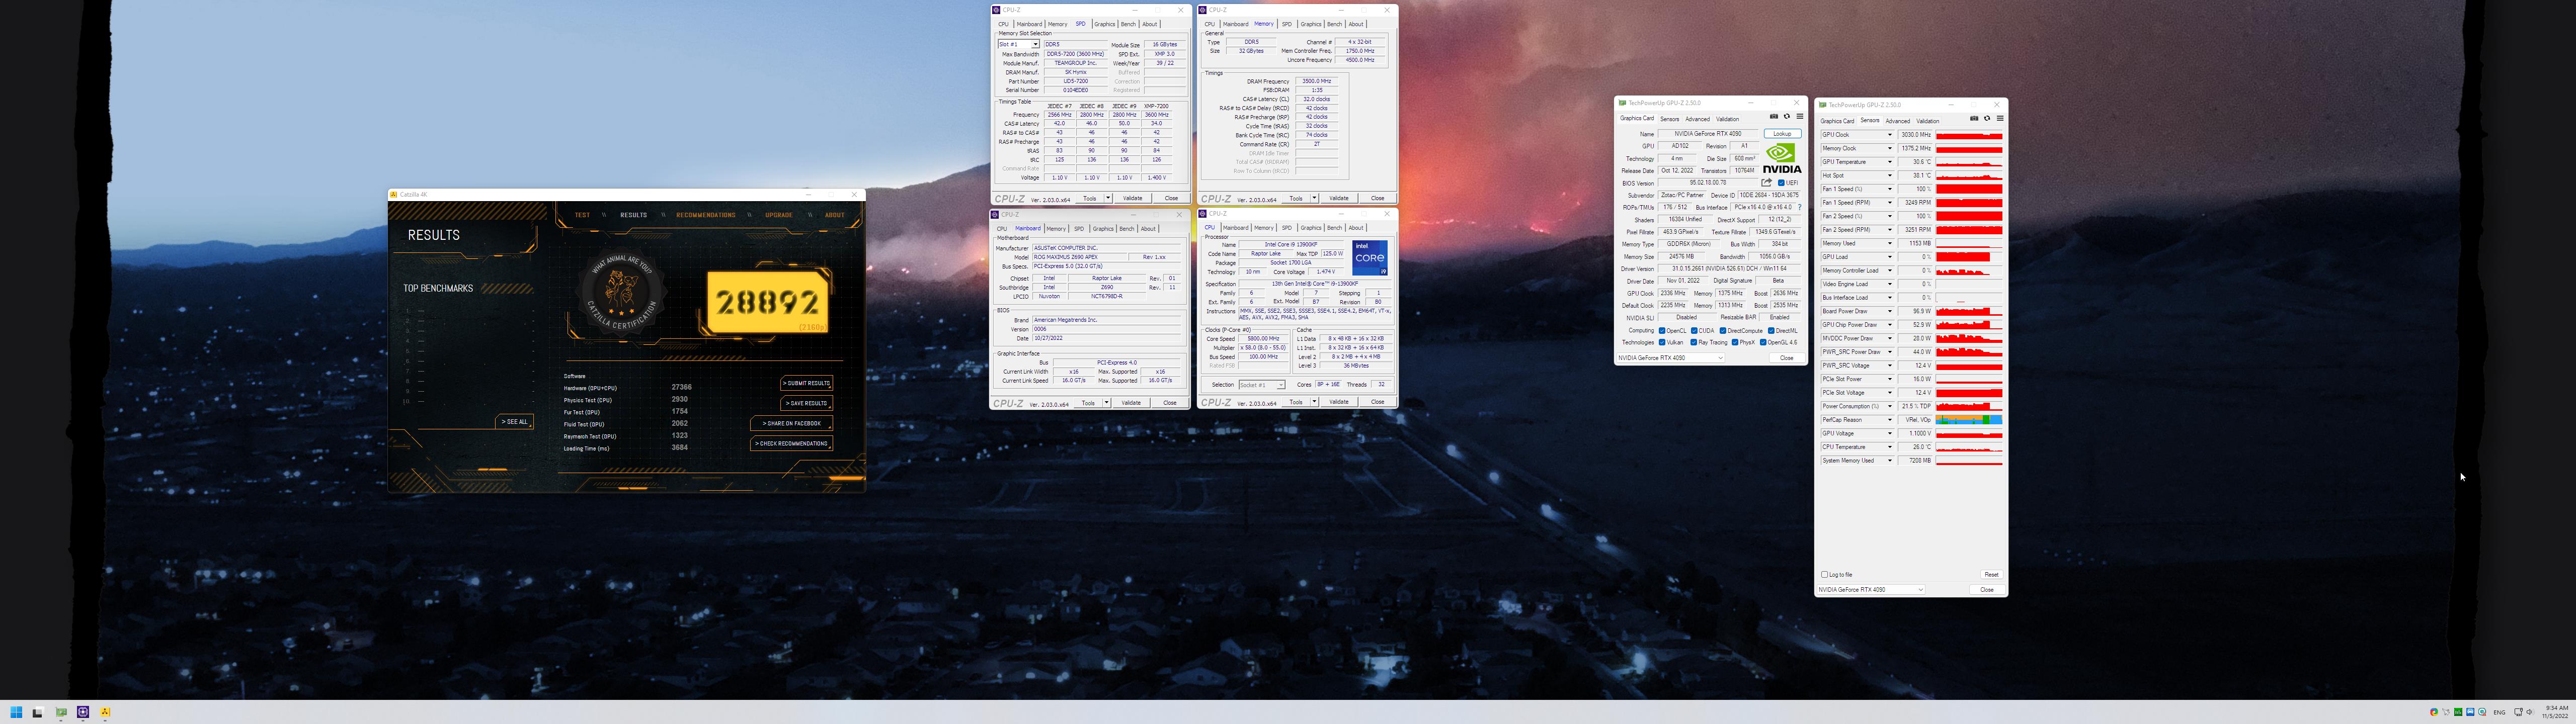This screenshot has height=724, width=2576.
Task: Click See All under Top Benchmarks
Action: (x=514, y=422)
